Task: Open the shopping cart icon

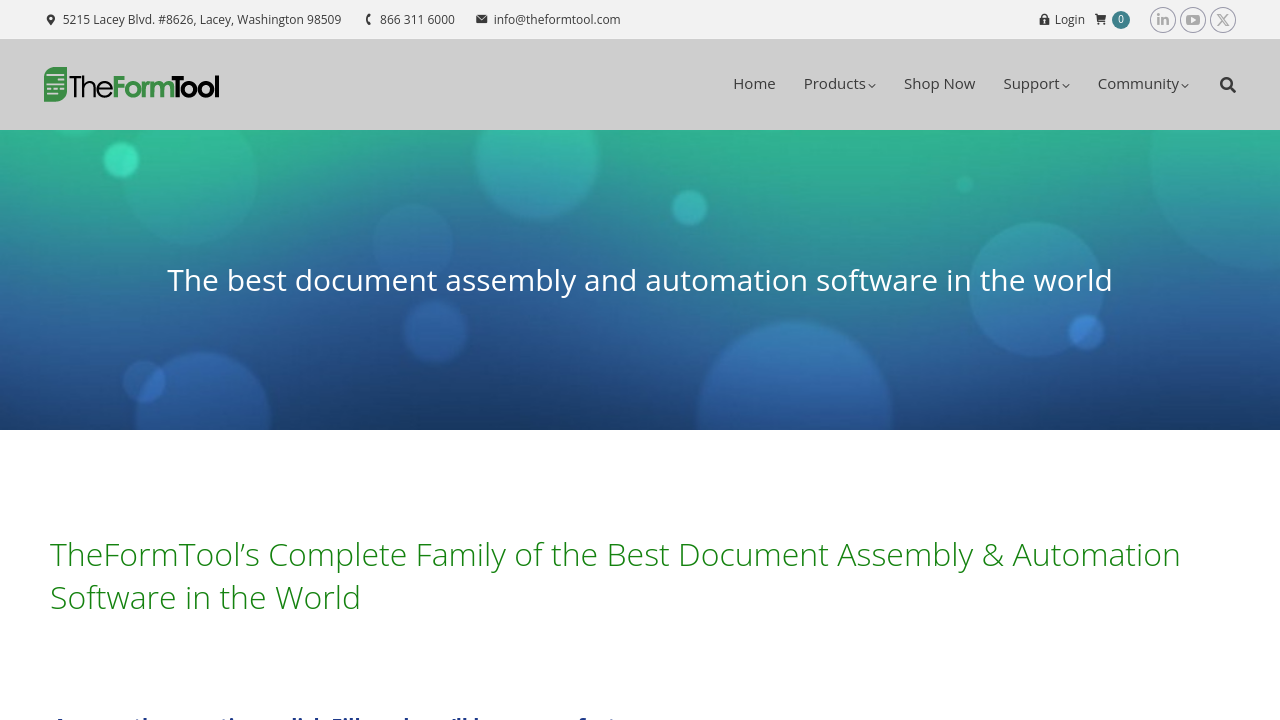Action: (1100, 20)
